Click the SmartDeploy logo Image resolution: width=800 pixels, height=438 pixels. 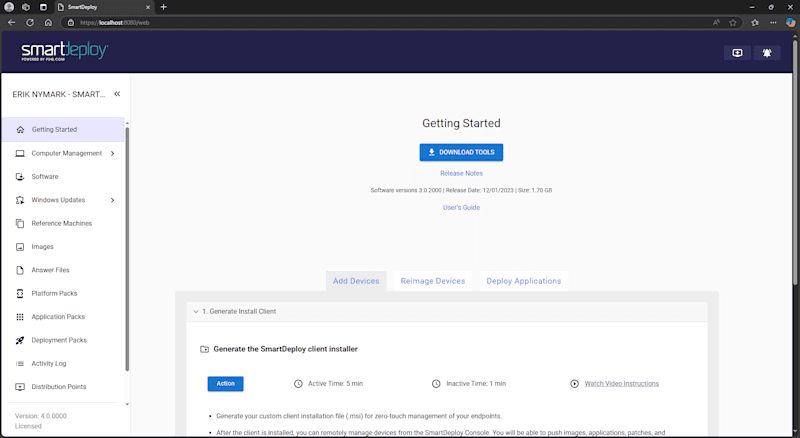point(64,52)
